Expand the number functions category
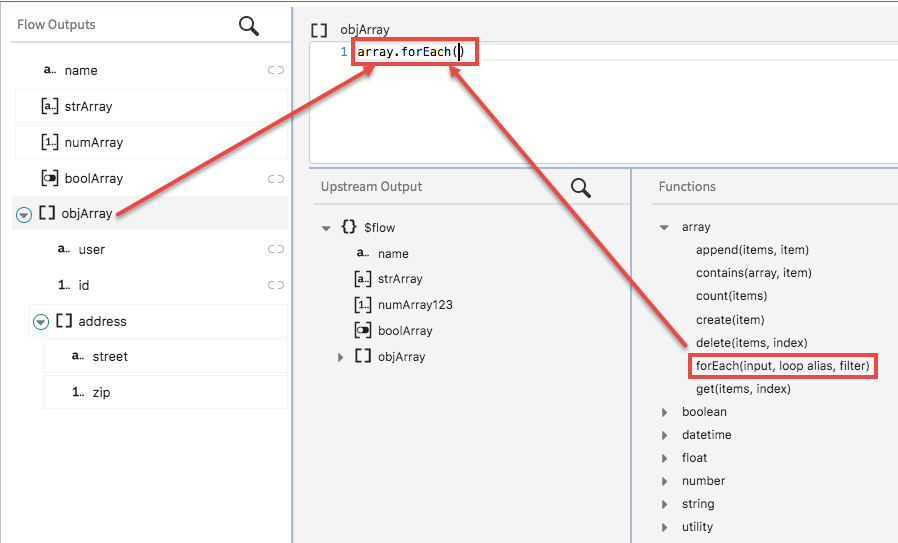898x543 pixels. tap(664, 481)
